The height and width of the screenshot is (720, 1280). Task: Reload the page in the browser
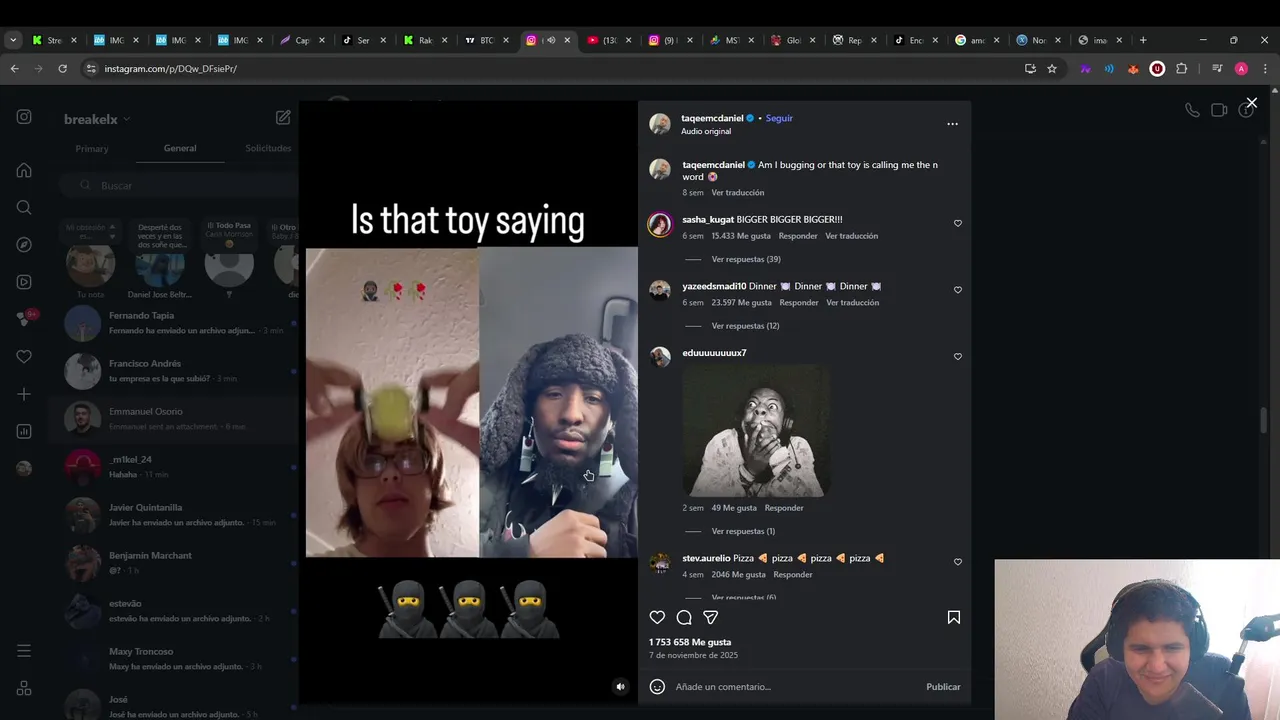(62, 68)
